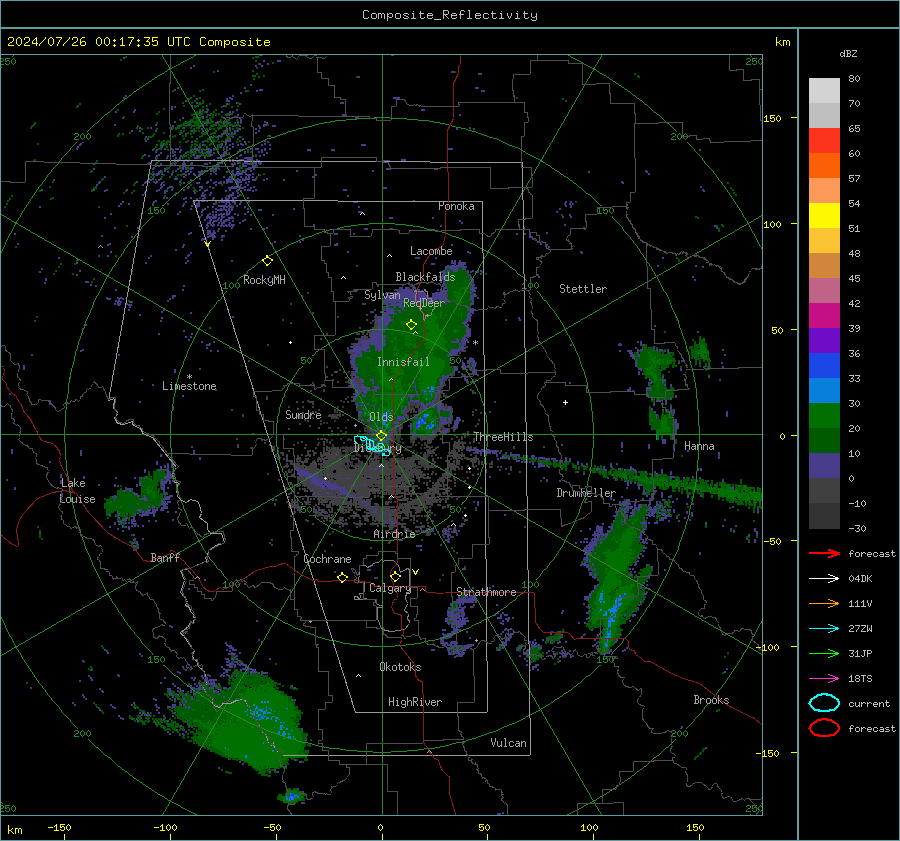Click the magenta 18TS arrow icon
The height and width of the screenshot is (841, 900).
click(824, 679)
